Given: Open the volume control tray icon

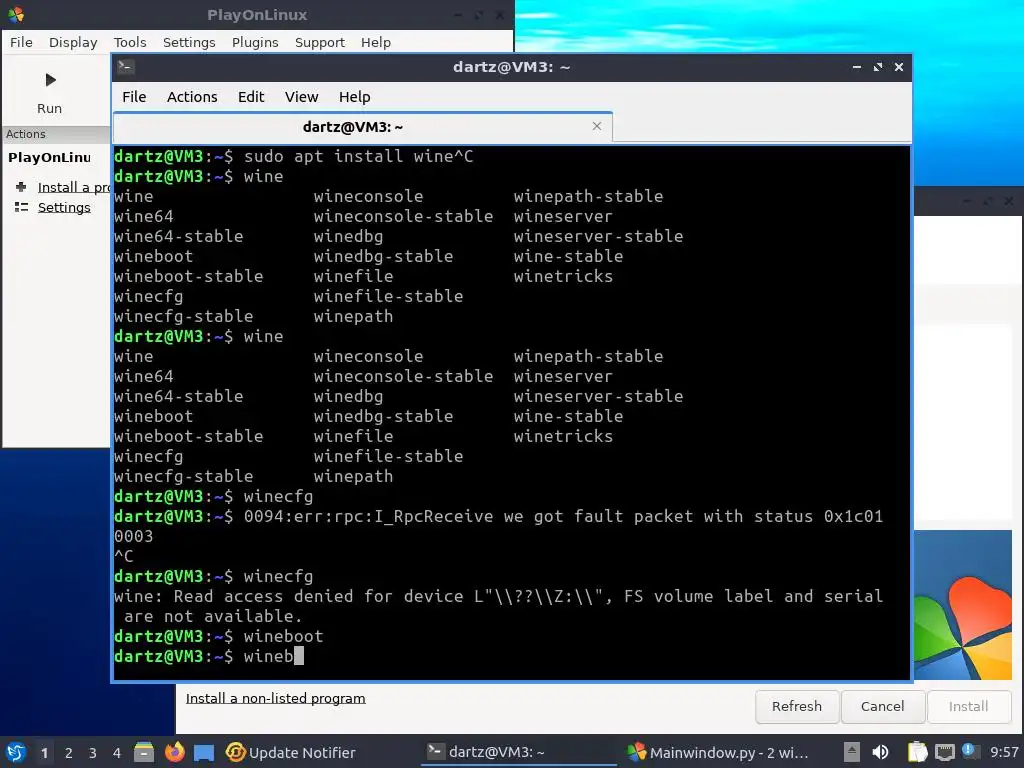Looking at the screenshot, I should pos(880,752).
